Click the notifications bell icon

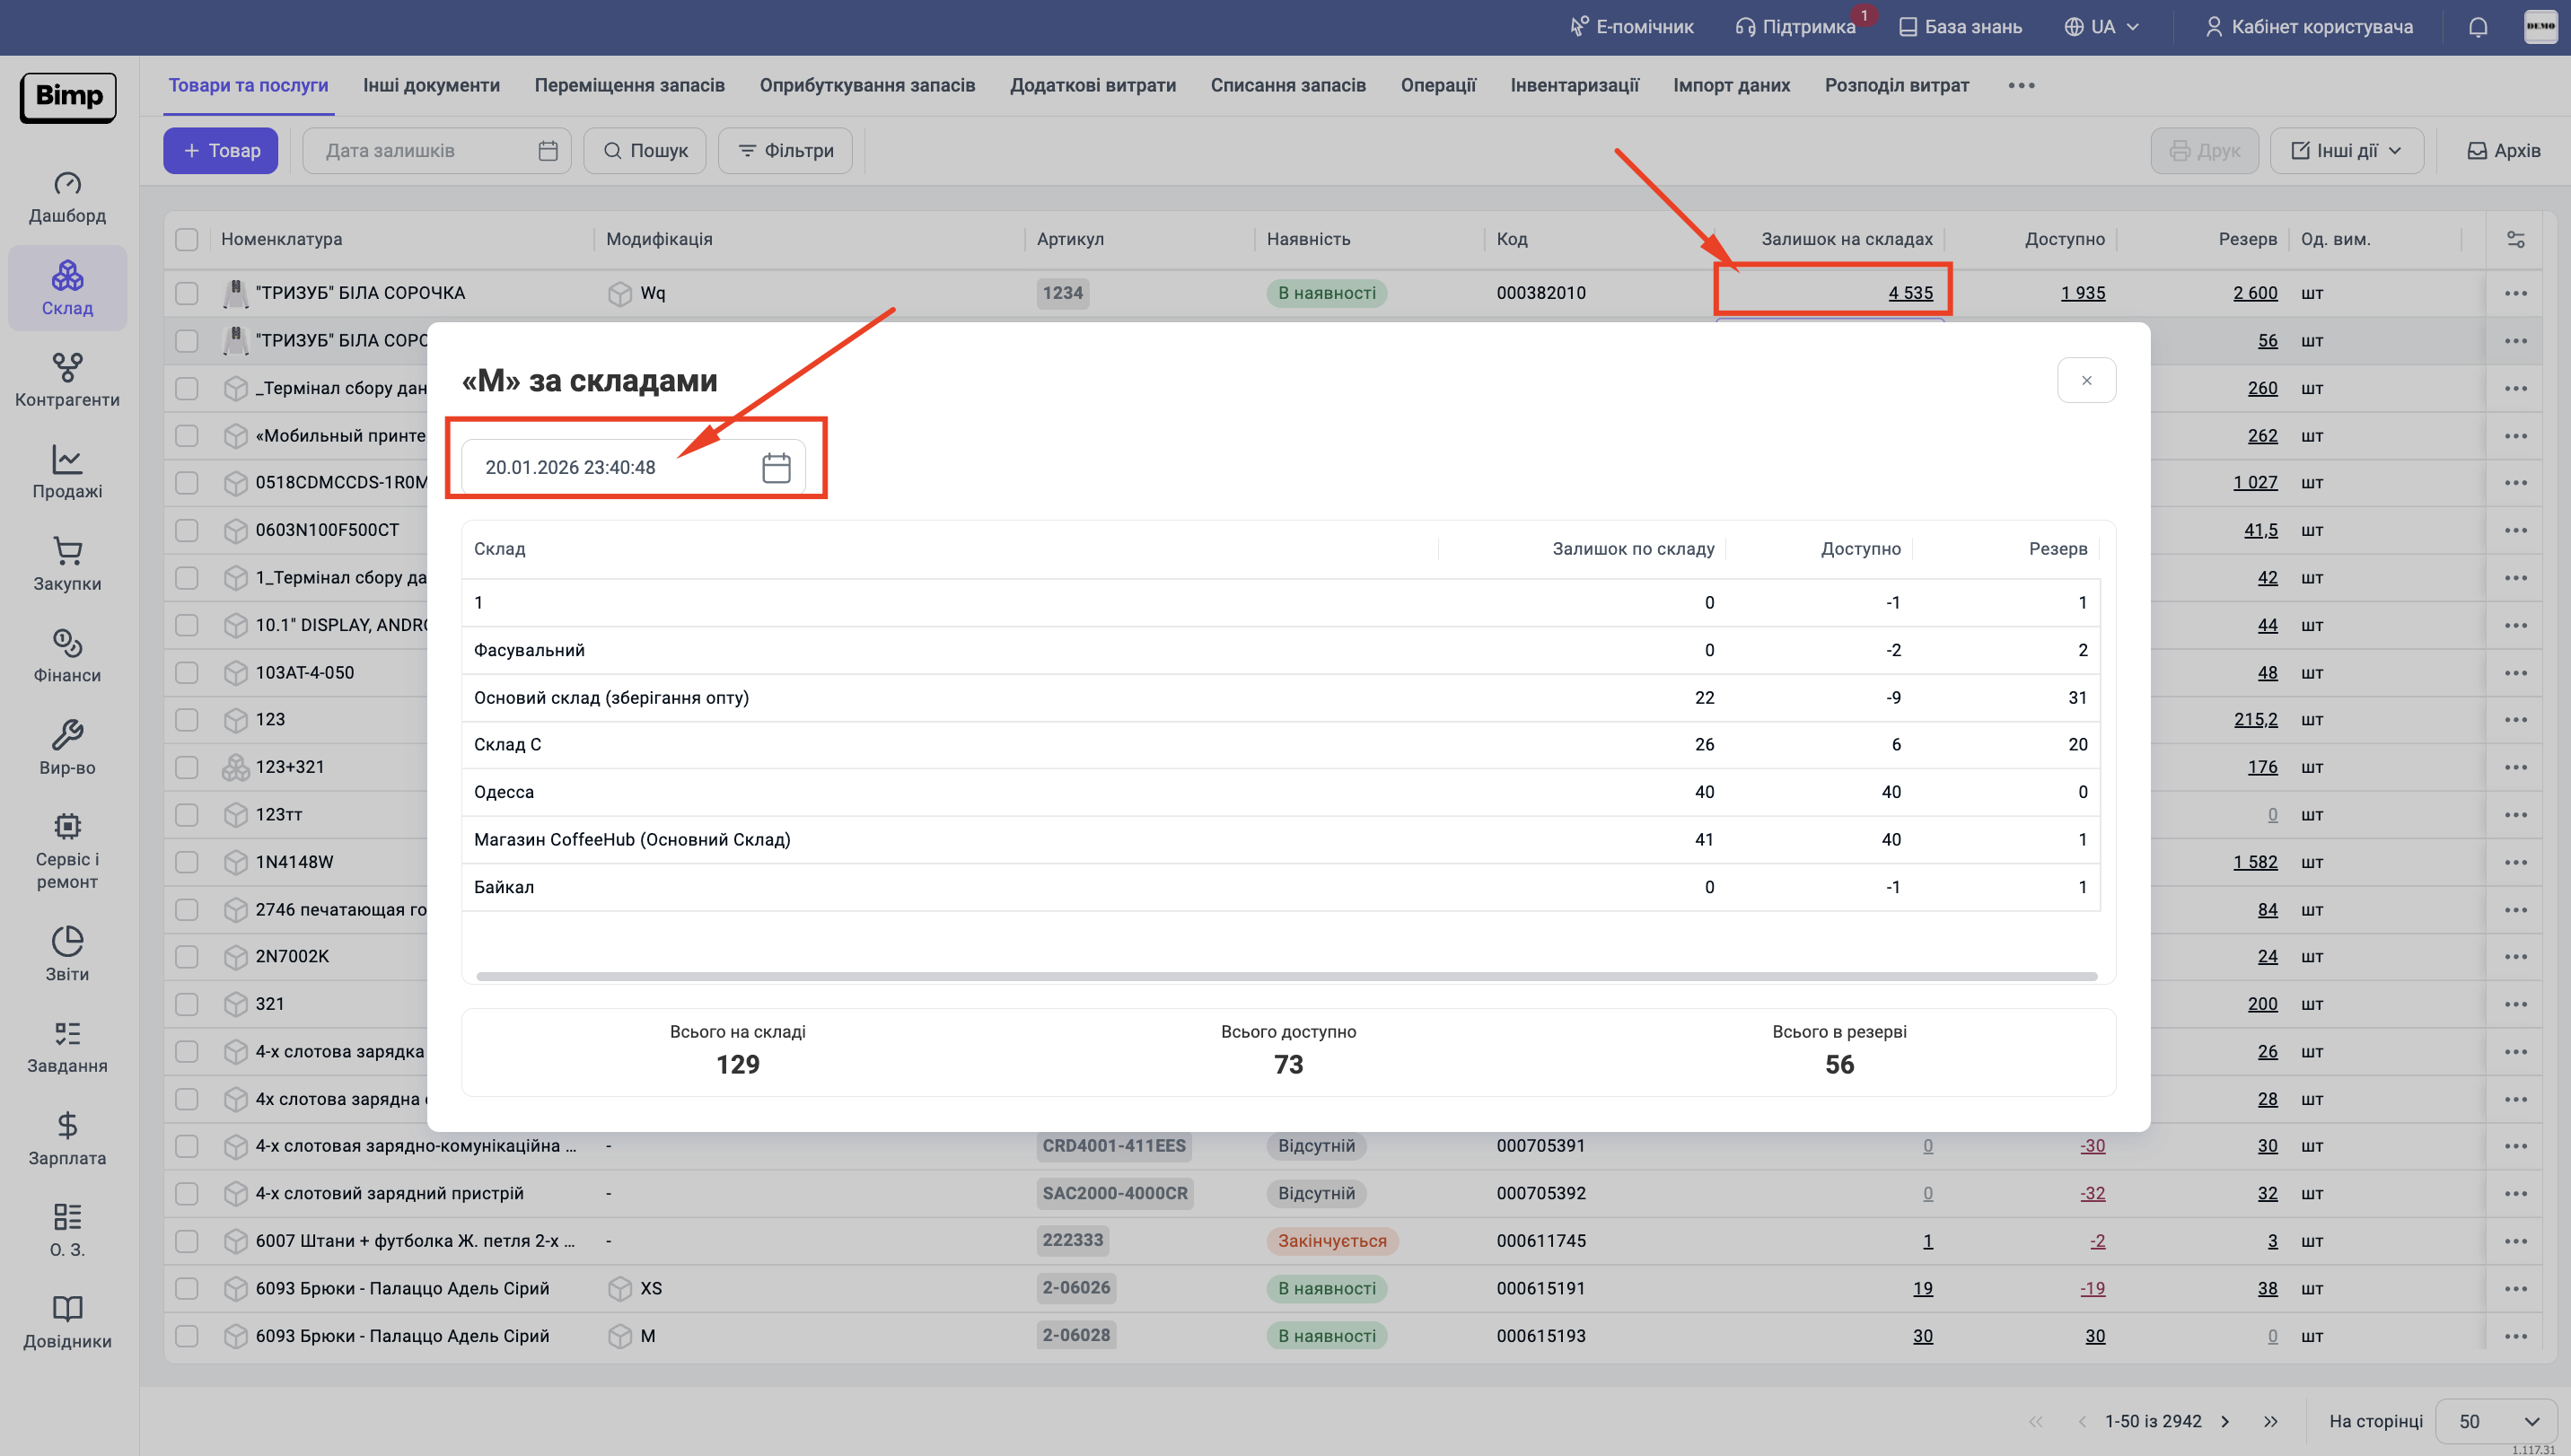click(2477, 27)
